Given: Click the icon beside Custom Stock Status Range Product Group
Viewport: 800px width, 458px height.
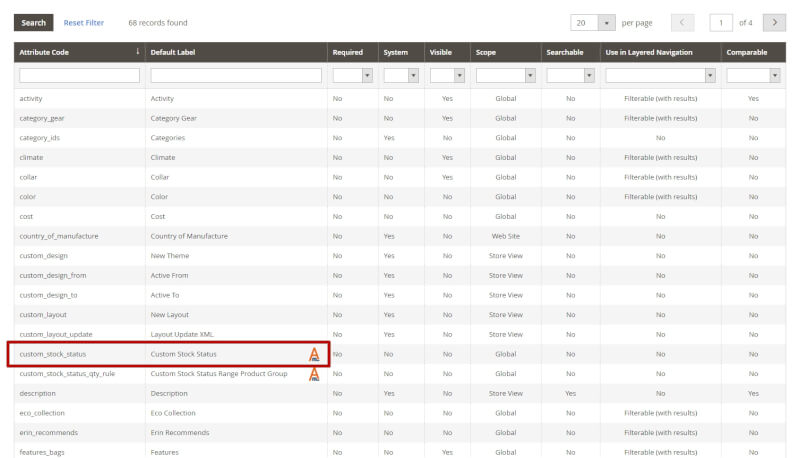Looking at the screenshot, I should pos(313,374).
